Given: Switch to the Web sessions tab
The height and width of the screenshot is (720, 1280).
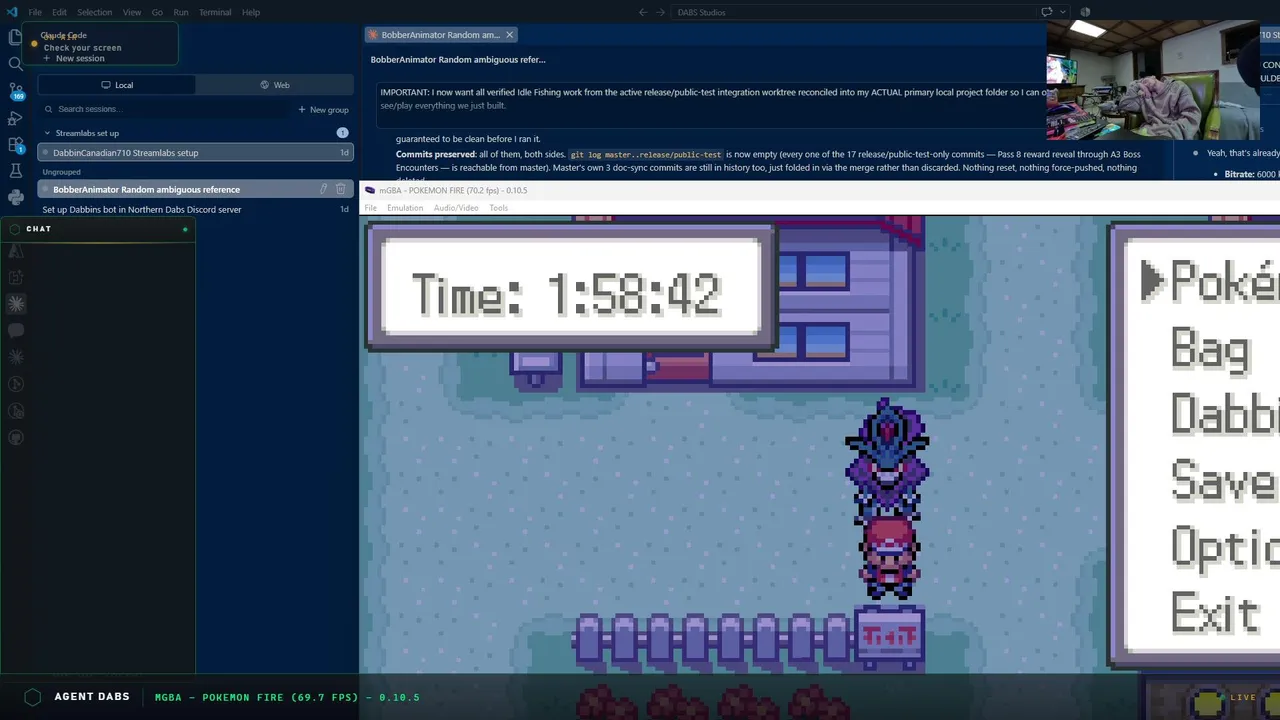Looking at the screenshot, I should click(274, 85).
